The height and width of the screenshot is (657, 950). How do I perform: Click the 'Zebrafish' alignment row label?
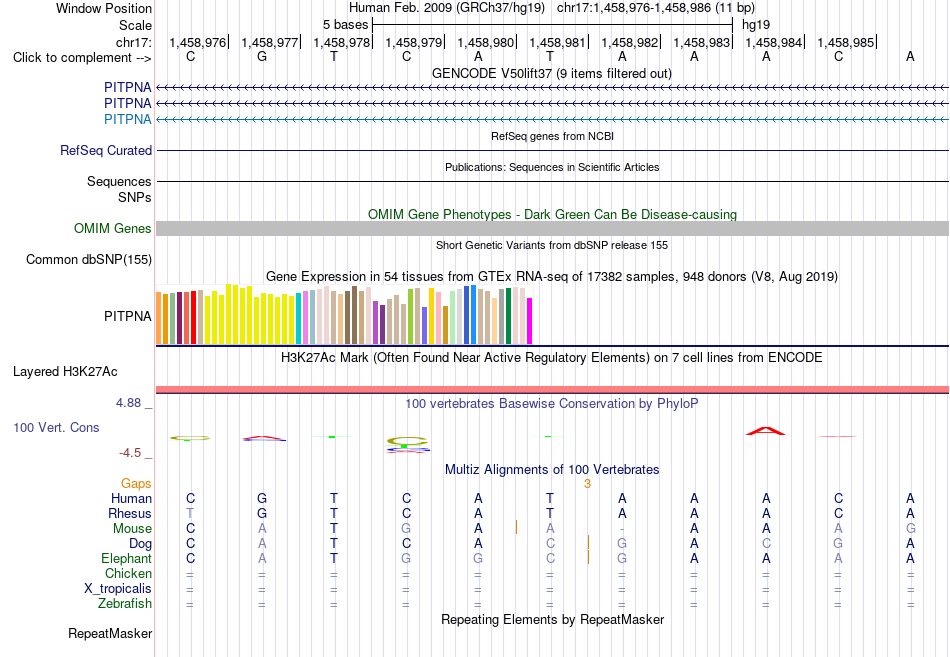pyautogui.click(x=125, y=604)
